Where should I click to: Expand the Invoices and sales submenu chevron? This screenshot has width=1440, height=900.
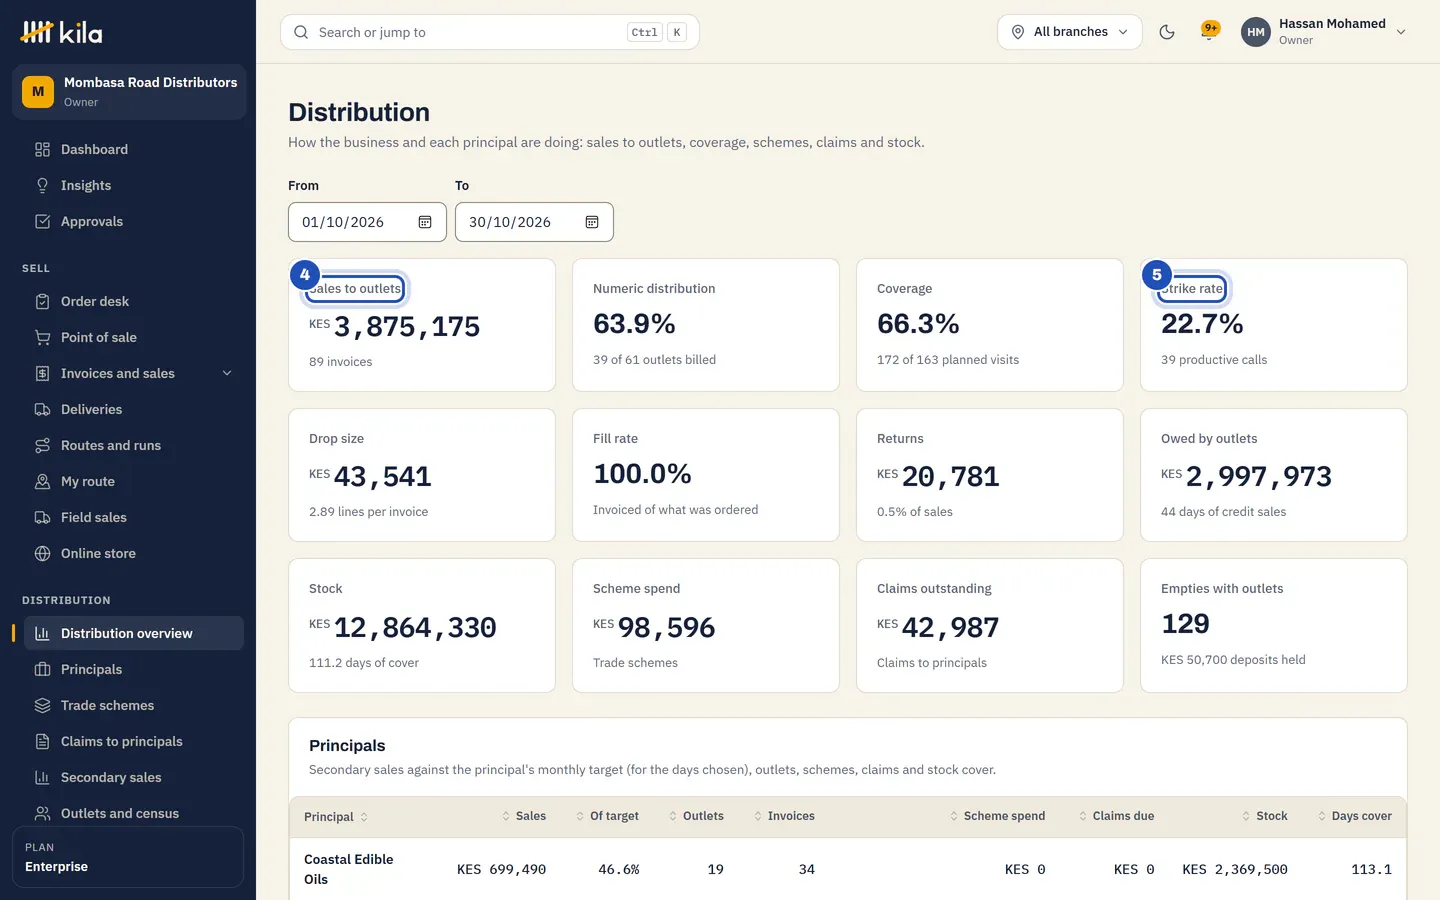(x=227, y=373)
